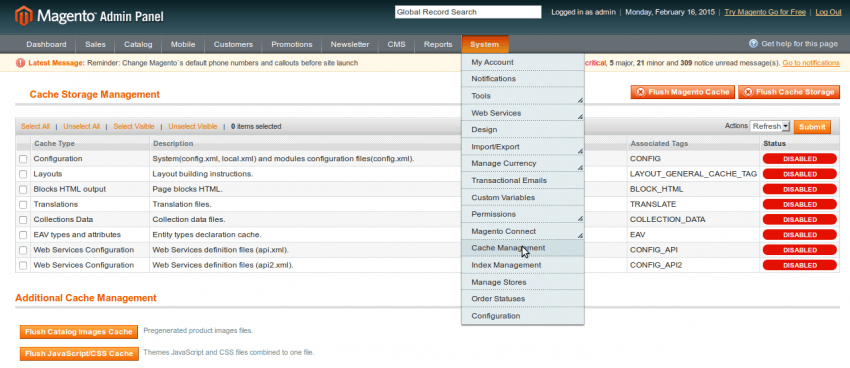Open the Sales menu

coord(95,44)
